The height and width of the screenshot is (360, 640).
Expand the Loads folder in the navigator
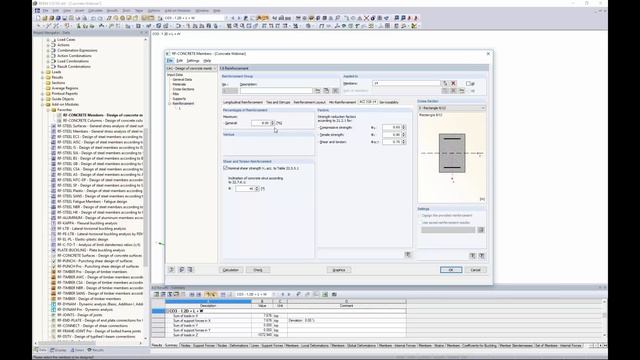[43, 72]
